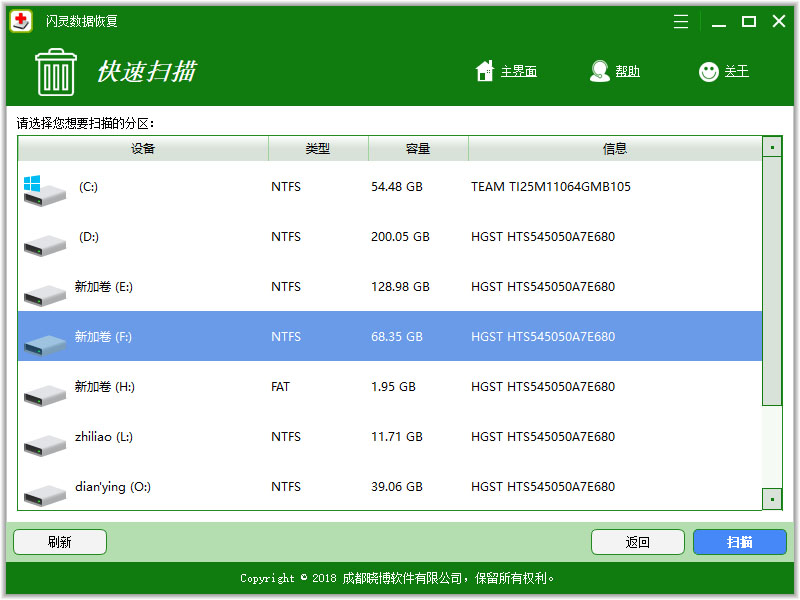Viewport: 800px width, 600px height.
Task: Select the (C:) partition label
Action: coord(88,187)
